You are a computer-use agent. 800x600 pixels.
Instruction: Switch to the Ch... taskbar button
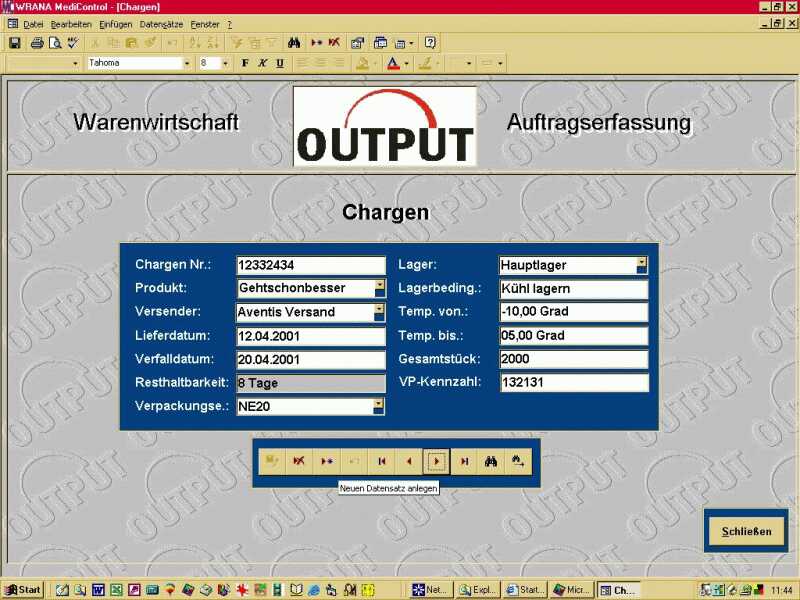pyautogui.click(x=618, y=590)
